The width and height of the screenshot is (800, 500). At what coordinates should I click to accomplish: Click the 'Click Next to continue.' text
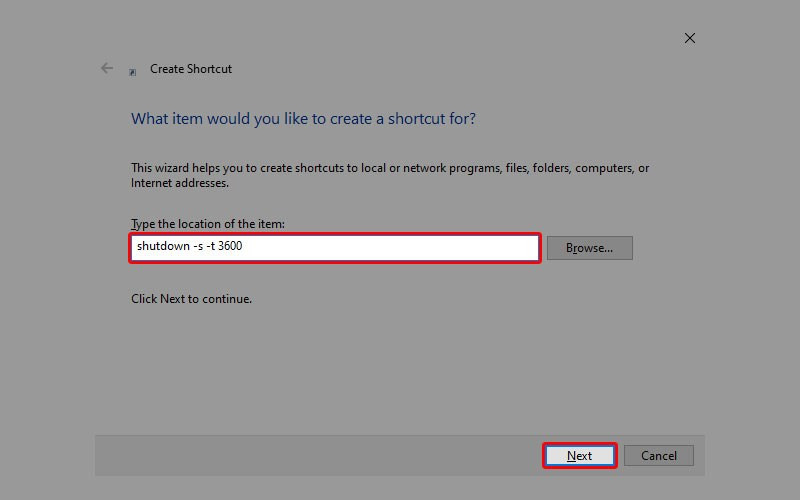click(191, 299)
